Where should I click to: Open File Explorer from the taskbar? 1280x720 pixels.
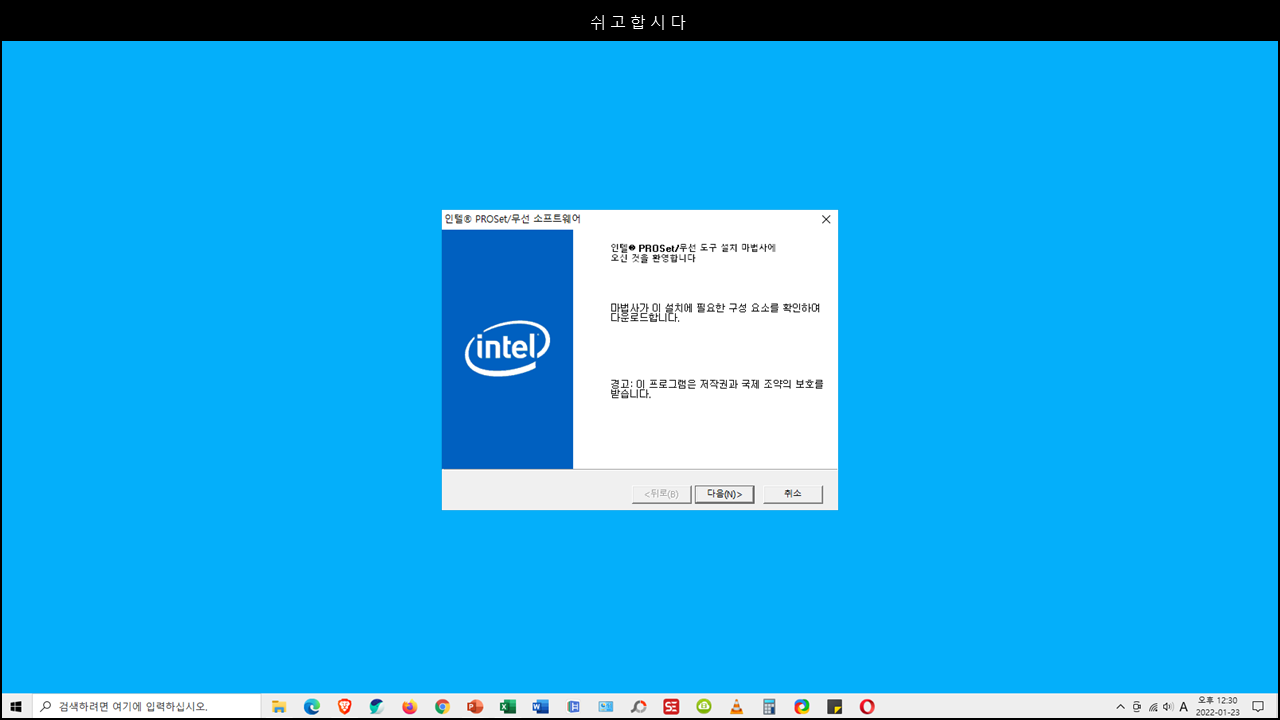279,707
